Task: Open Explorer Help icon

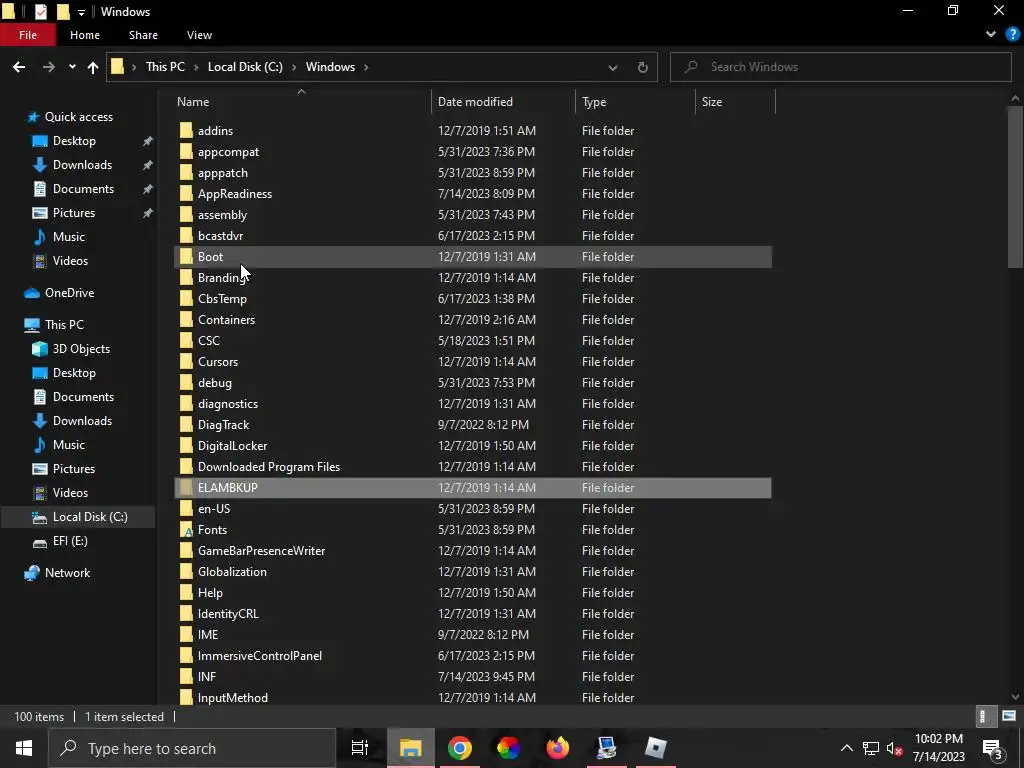Action: pyautogui.click(x=1012, y=34)
